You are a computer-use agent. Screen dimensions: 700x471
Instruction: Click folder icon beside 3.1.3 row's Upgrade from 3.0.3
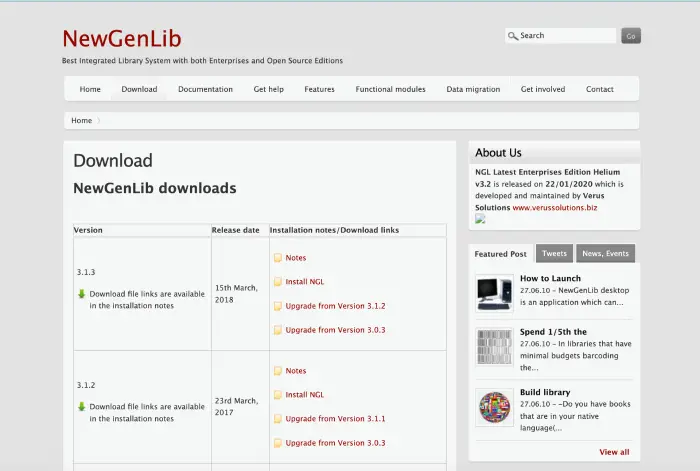278,330
